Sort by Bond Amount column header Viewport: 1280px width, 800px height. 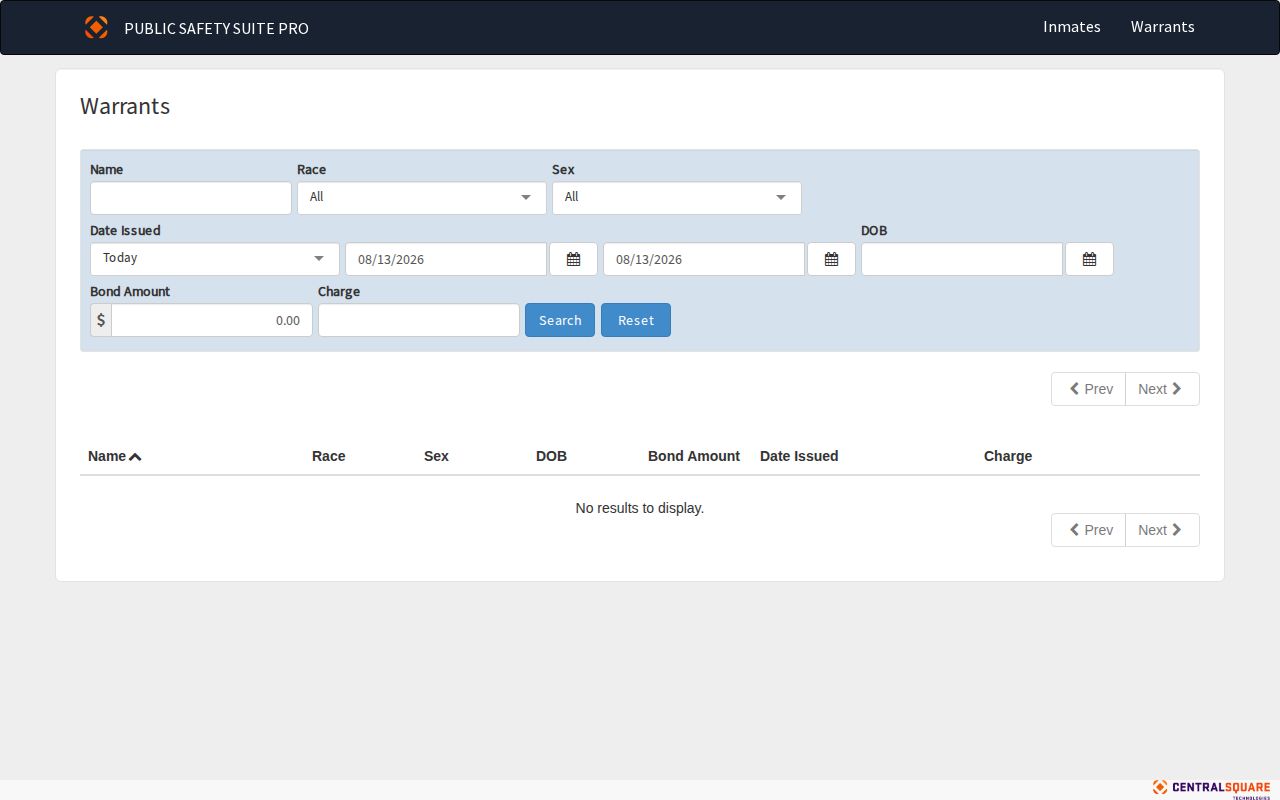pos(694,456)
